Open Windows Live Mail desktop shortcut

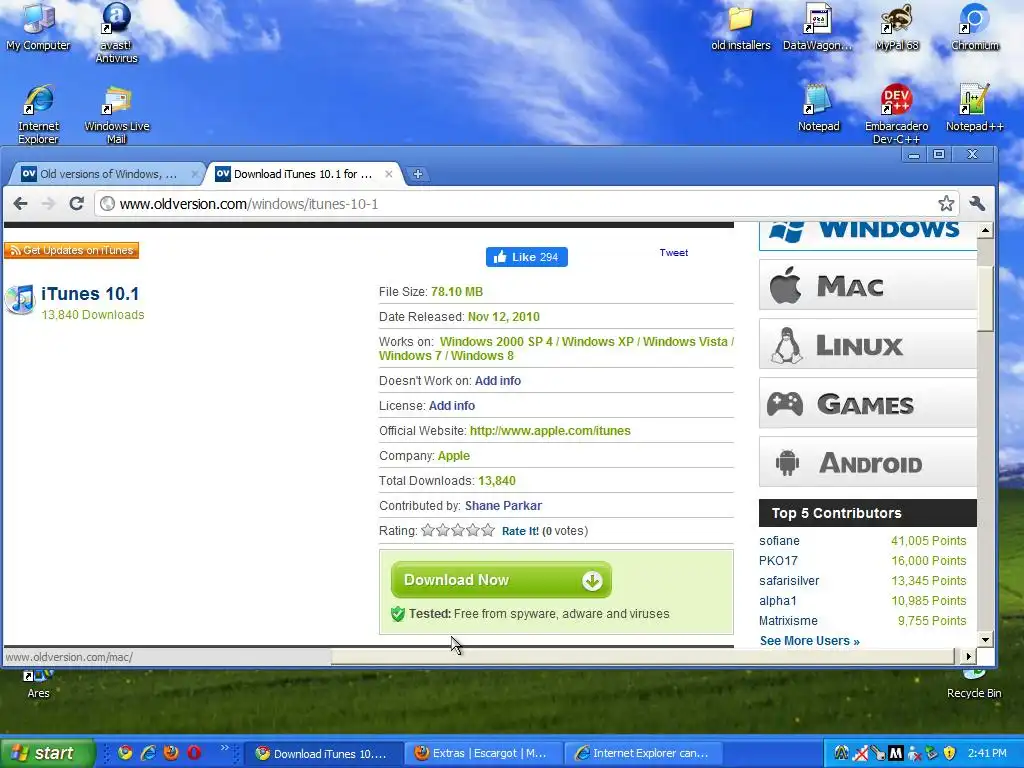pyautogui.click(x=116, y=114)
